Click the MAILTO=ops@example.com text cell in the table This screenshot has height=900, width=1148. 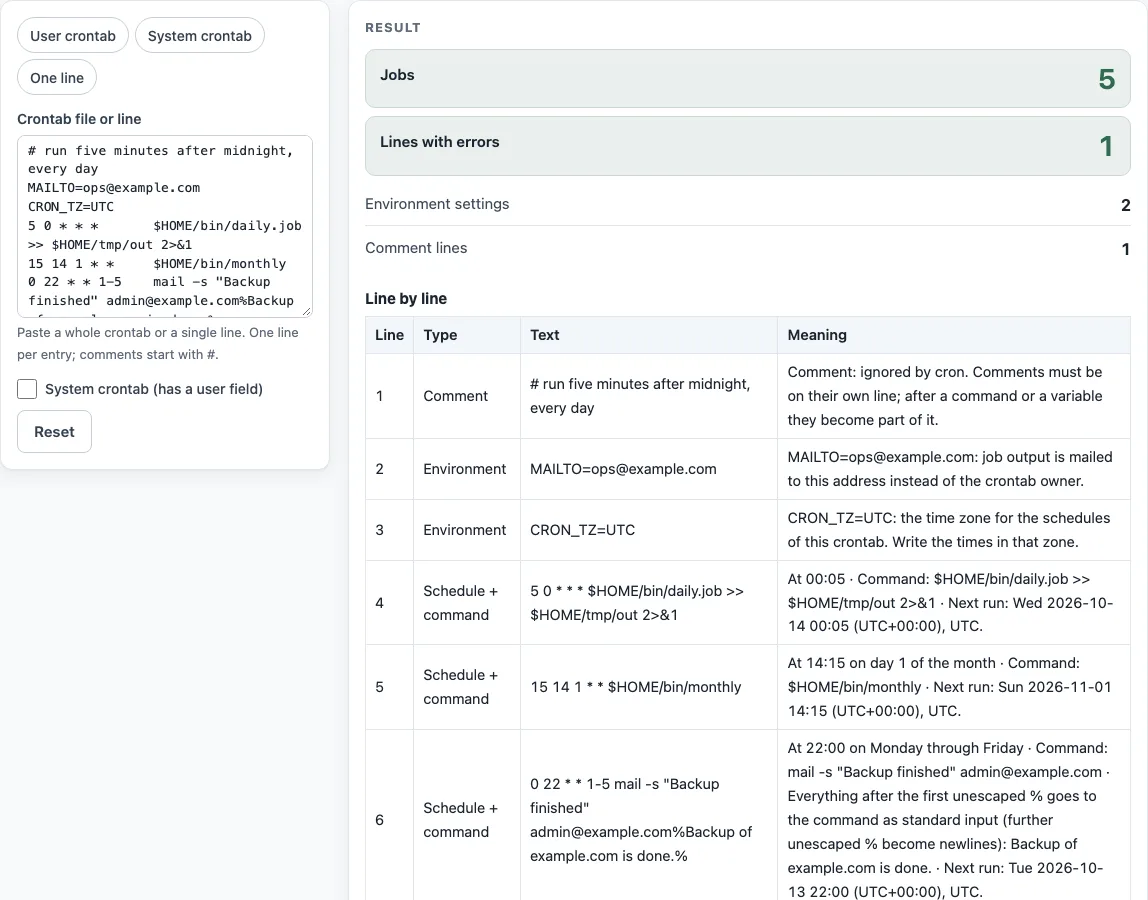(649, 469)
